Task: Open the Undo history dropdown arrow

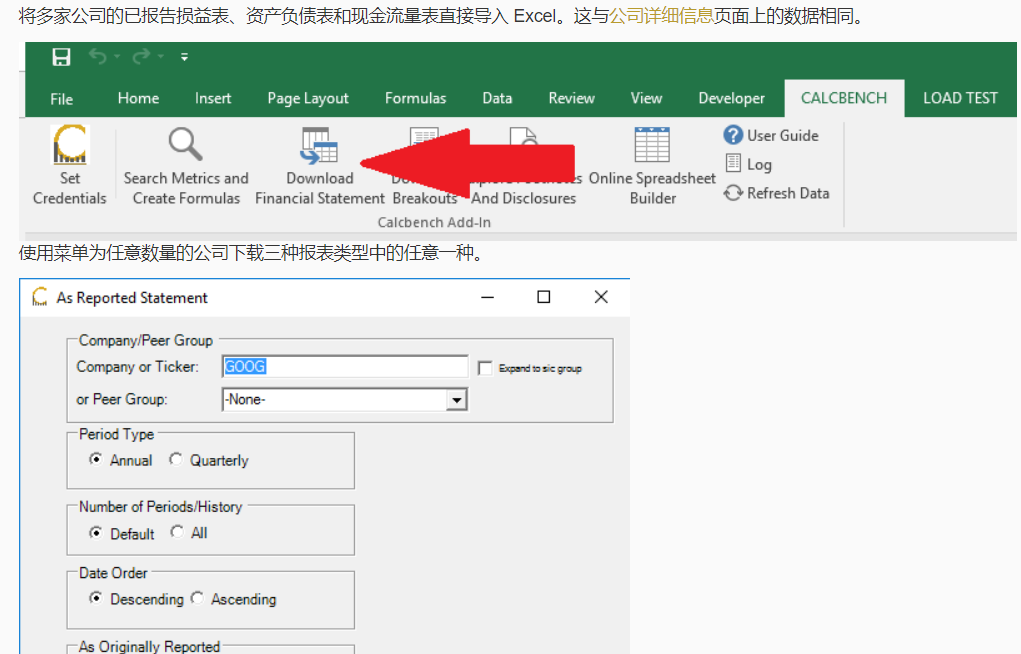Action: [x=117, y=57]
